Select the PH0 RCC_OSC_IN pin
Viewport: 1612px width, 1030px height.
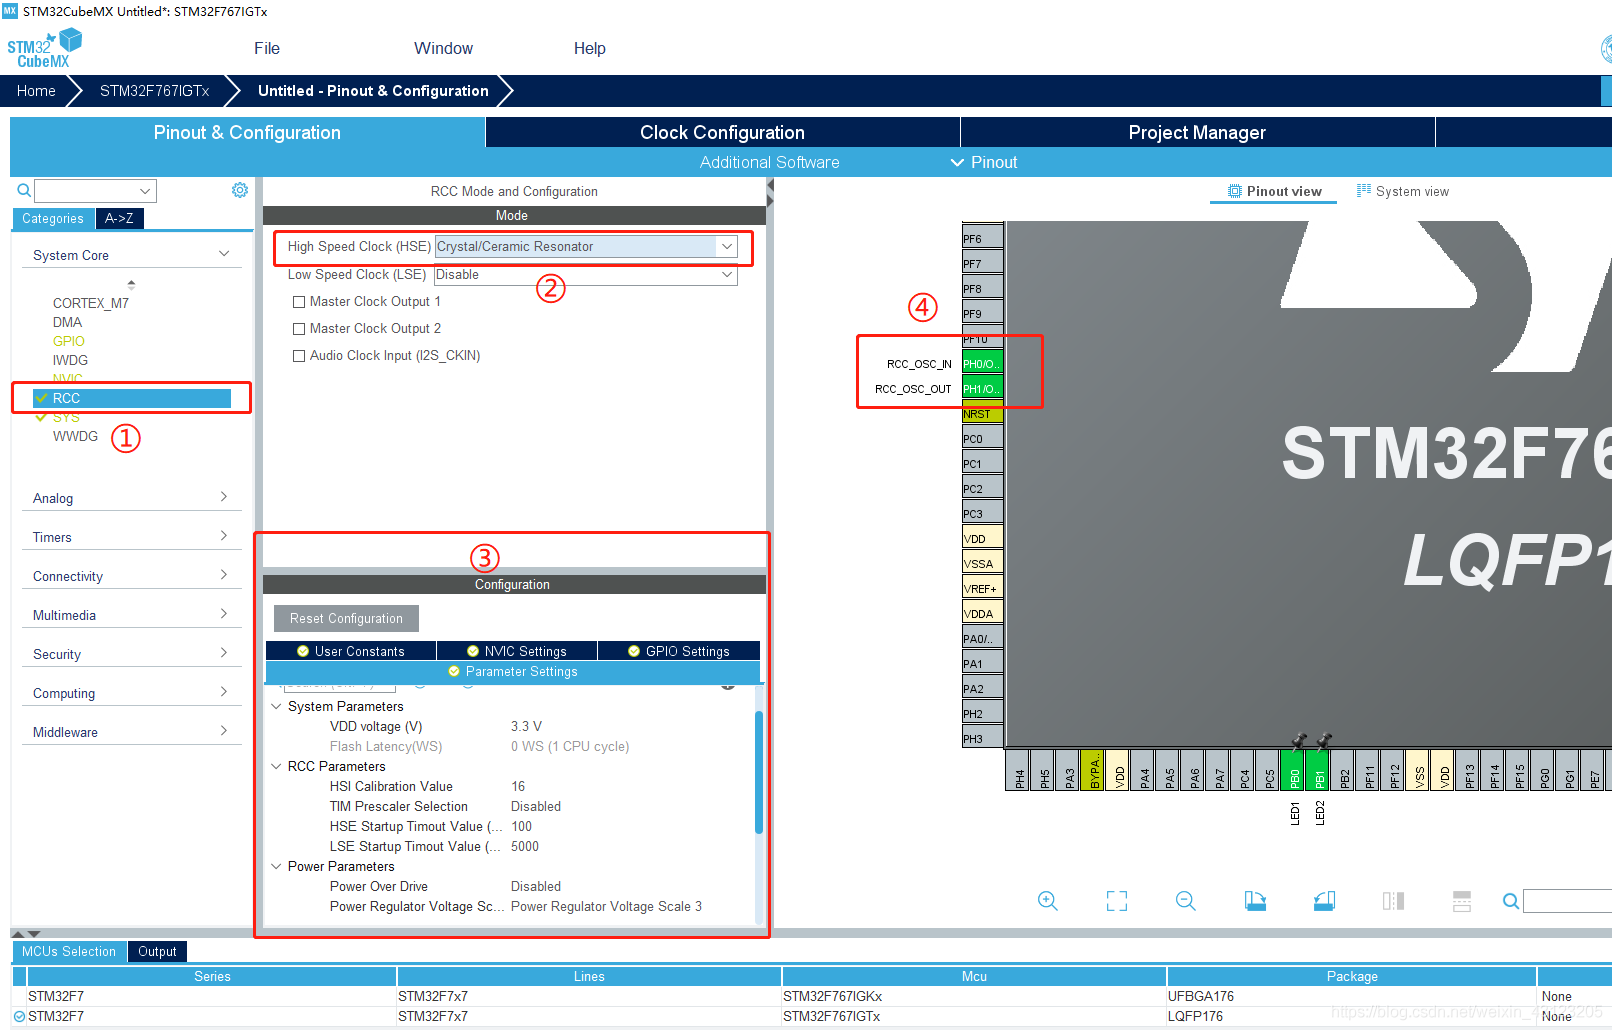point(982,363)
